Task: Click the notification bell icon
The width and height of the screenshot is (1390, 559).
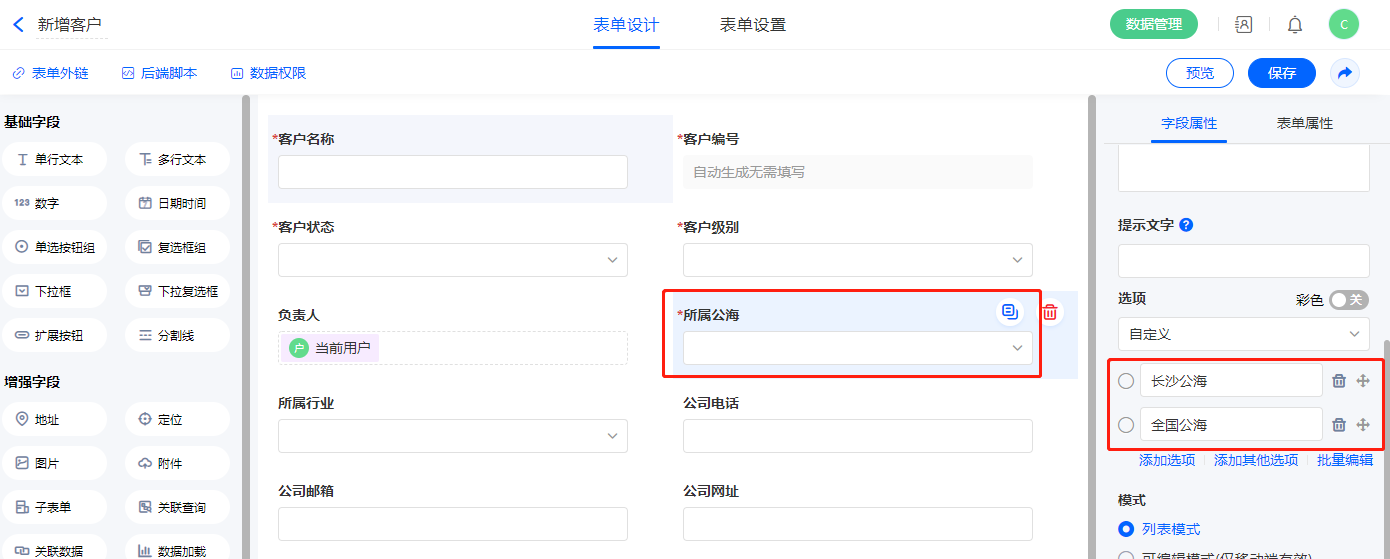Action: tap(1295, 25)
